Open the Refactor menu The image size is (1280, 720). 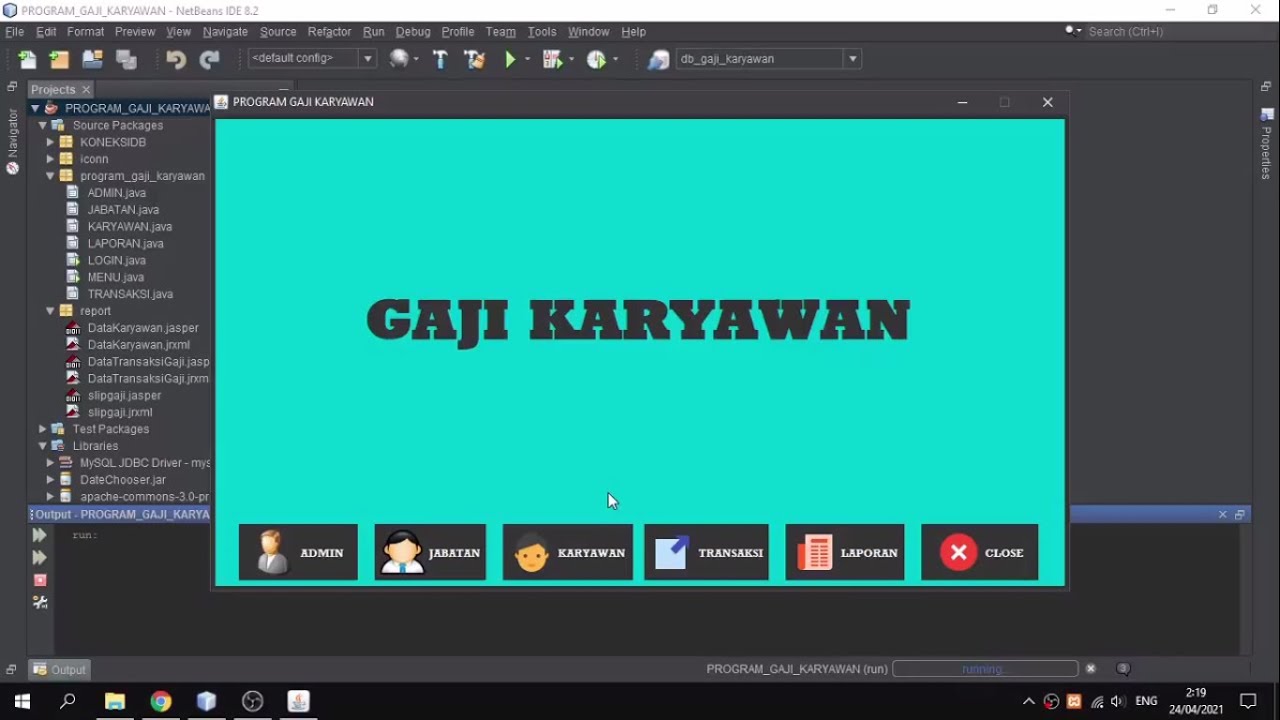(x=329, y=31)
